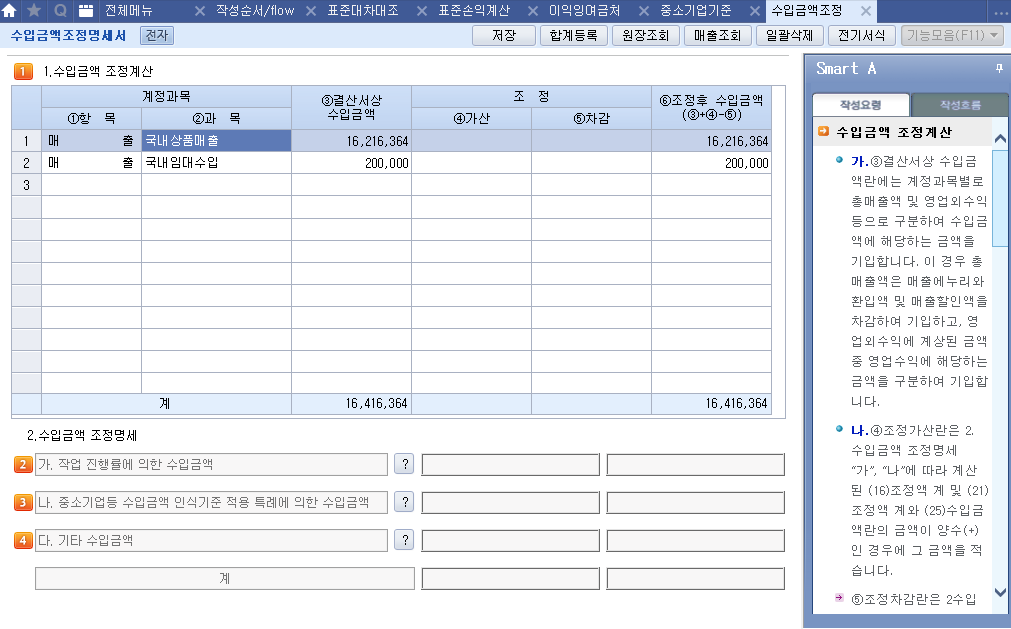Close the 작성순서/flow tab
The image size is (1011, 629).
tap(311, 11)
